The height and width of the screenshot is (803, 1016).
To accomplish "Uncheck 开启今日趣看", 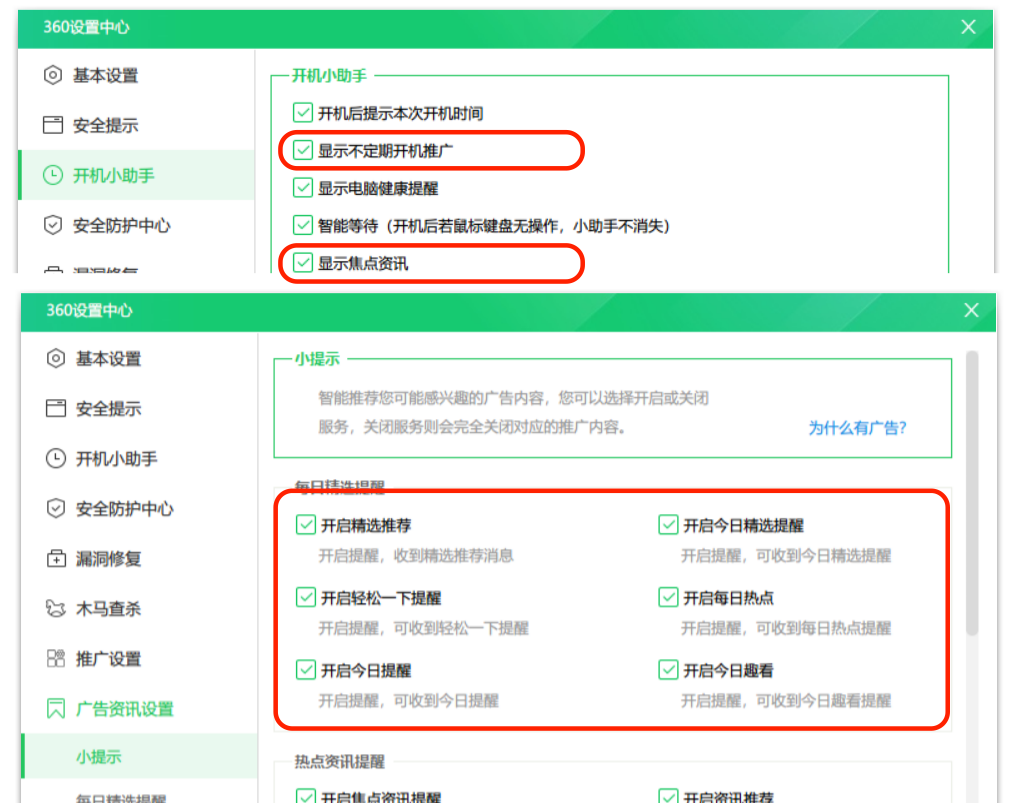I will pos(667,671).
